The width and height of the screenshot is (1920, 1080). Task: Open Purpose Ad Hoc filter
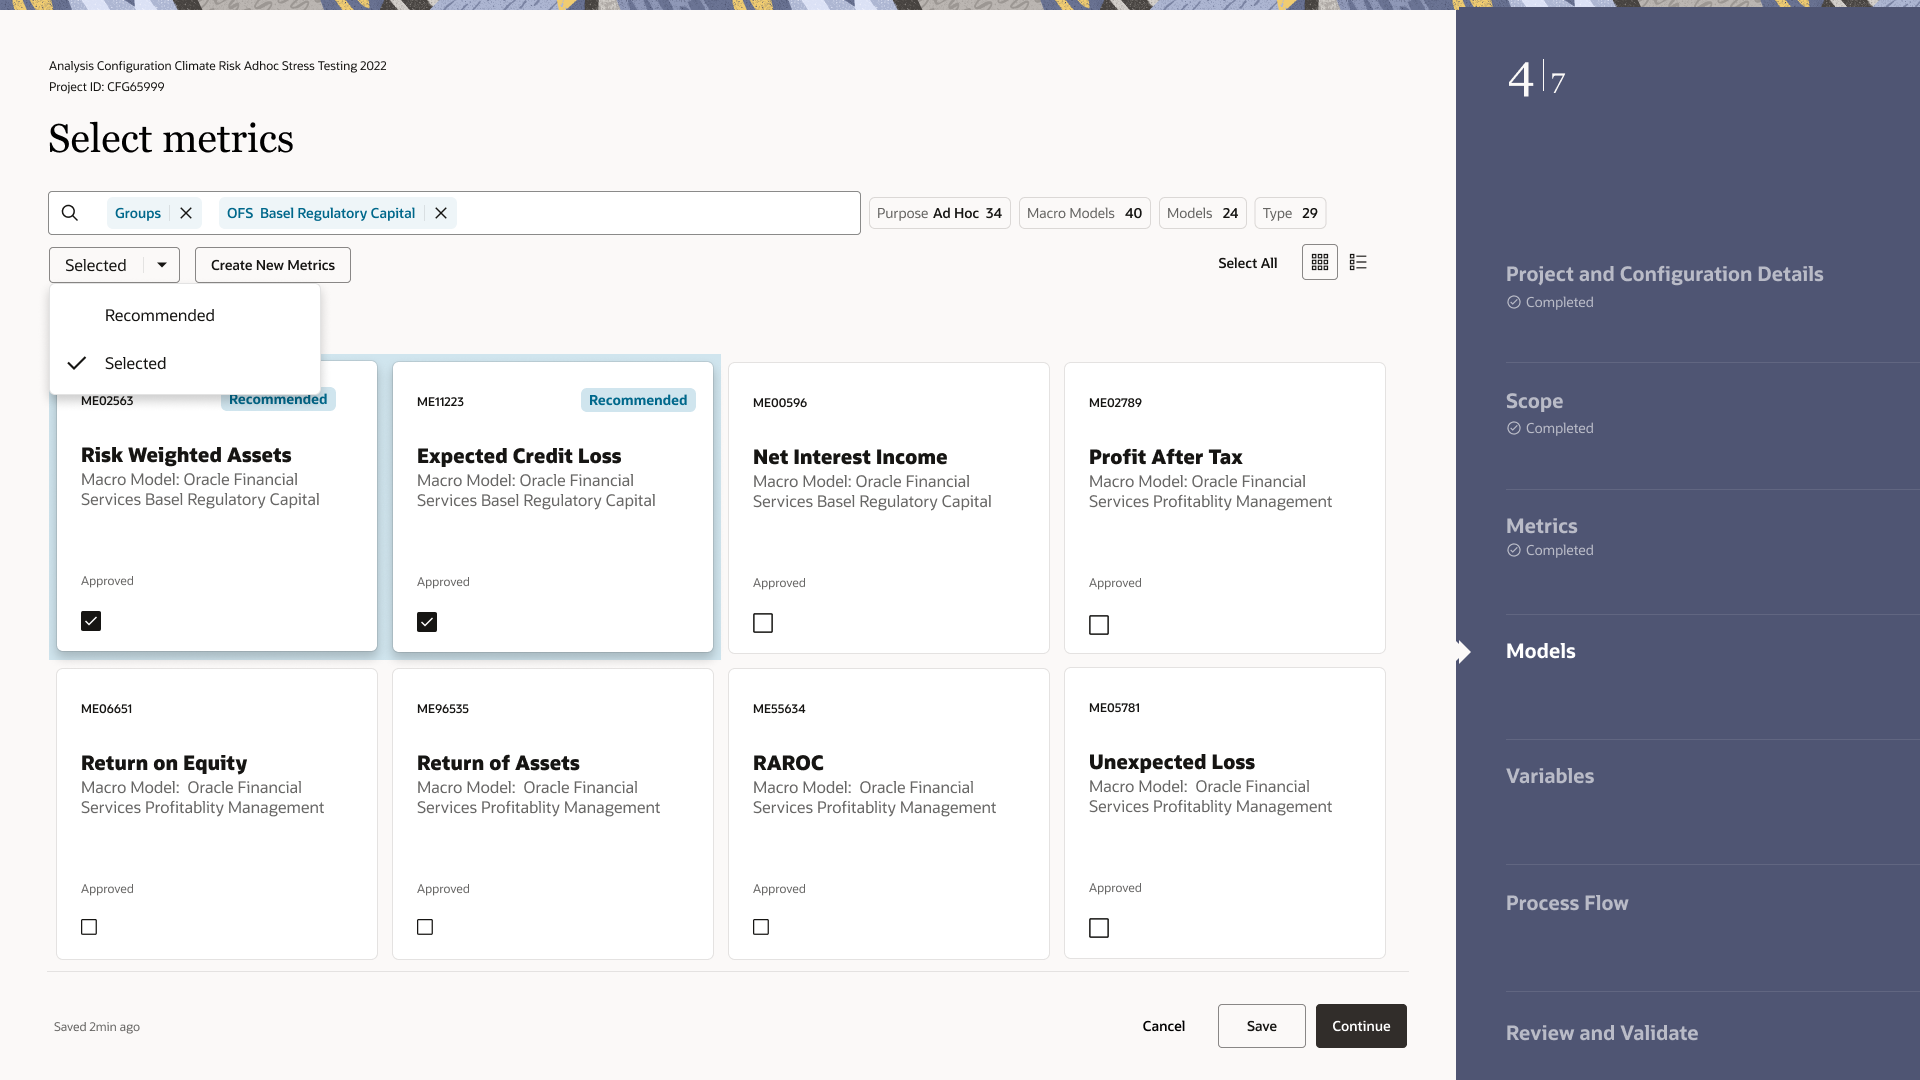pyautogui.click(x=940, y=213)
